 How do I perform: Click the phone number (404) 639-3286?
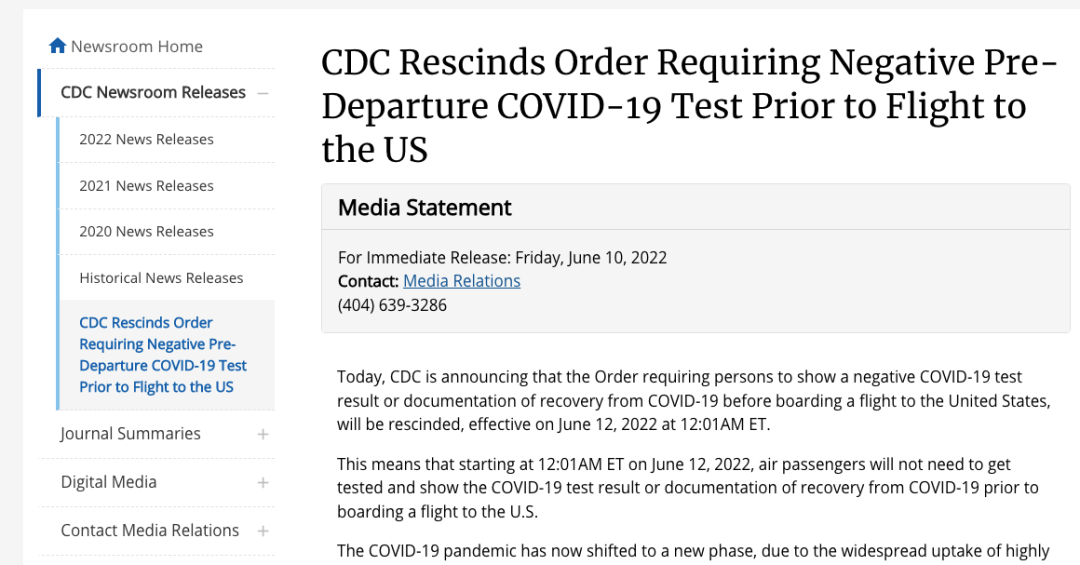pos(392,305)
